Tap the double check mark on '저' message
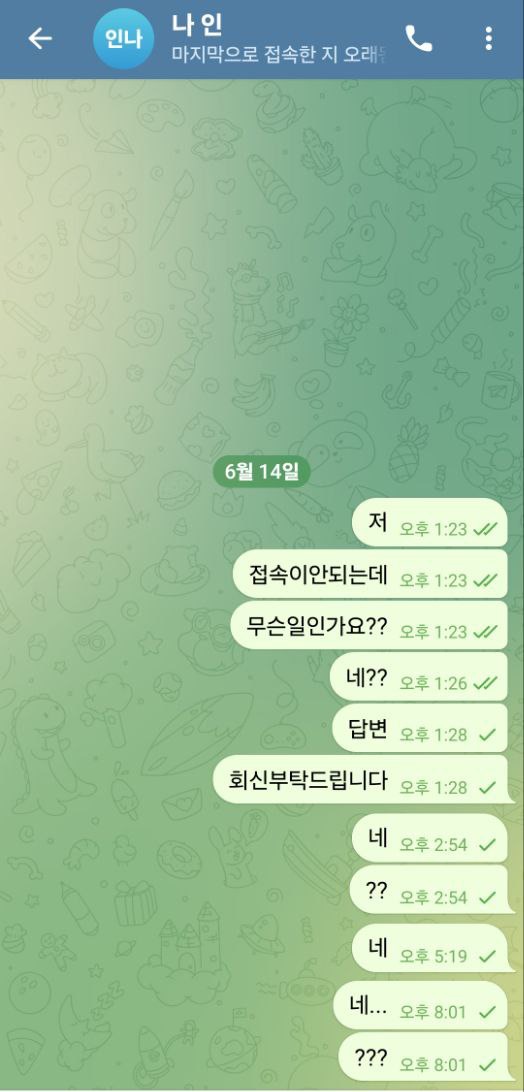The height and width of the screenshot is (1092, 524). (x=486, y=529)
